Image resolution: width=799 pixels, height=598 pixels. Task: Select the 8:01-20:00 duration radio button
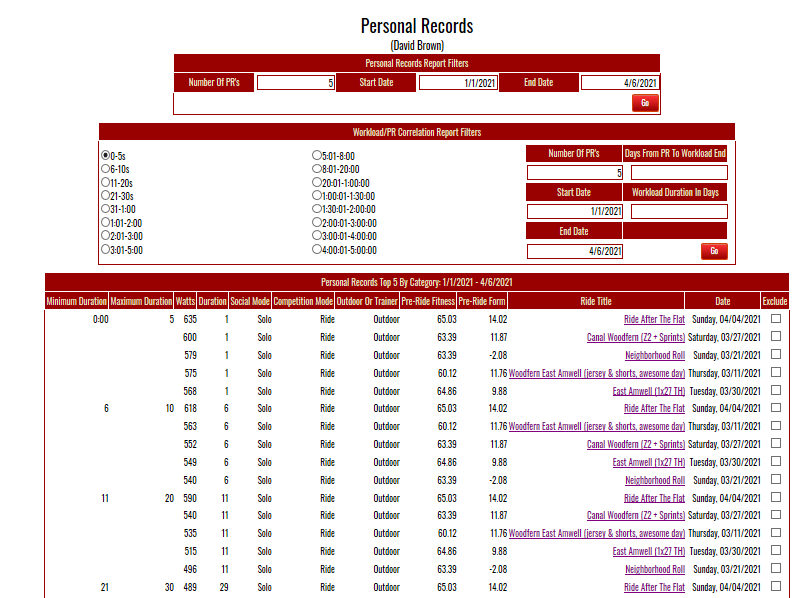coord(317,168)
